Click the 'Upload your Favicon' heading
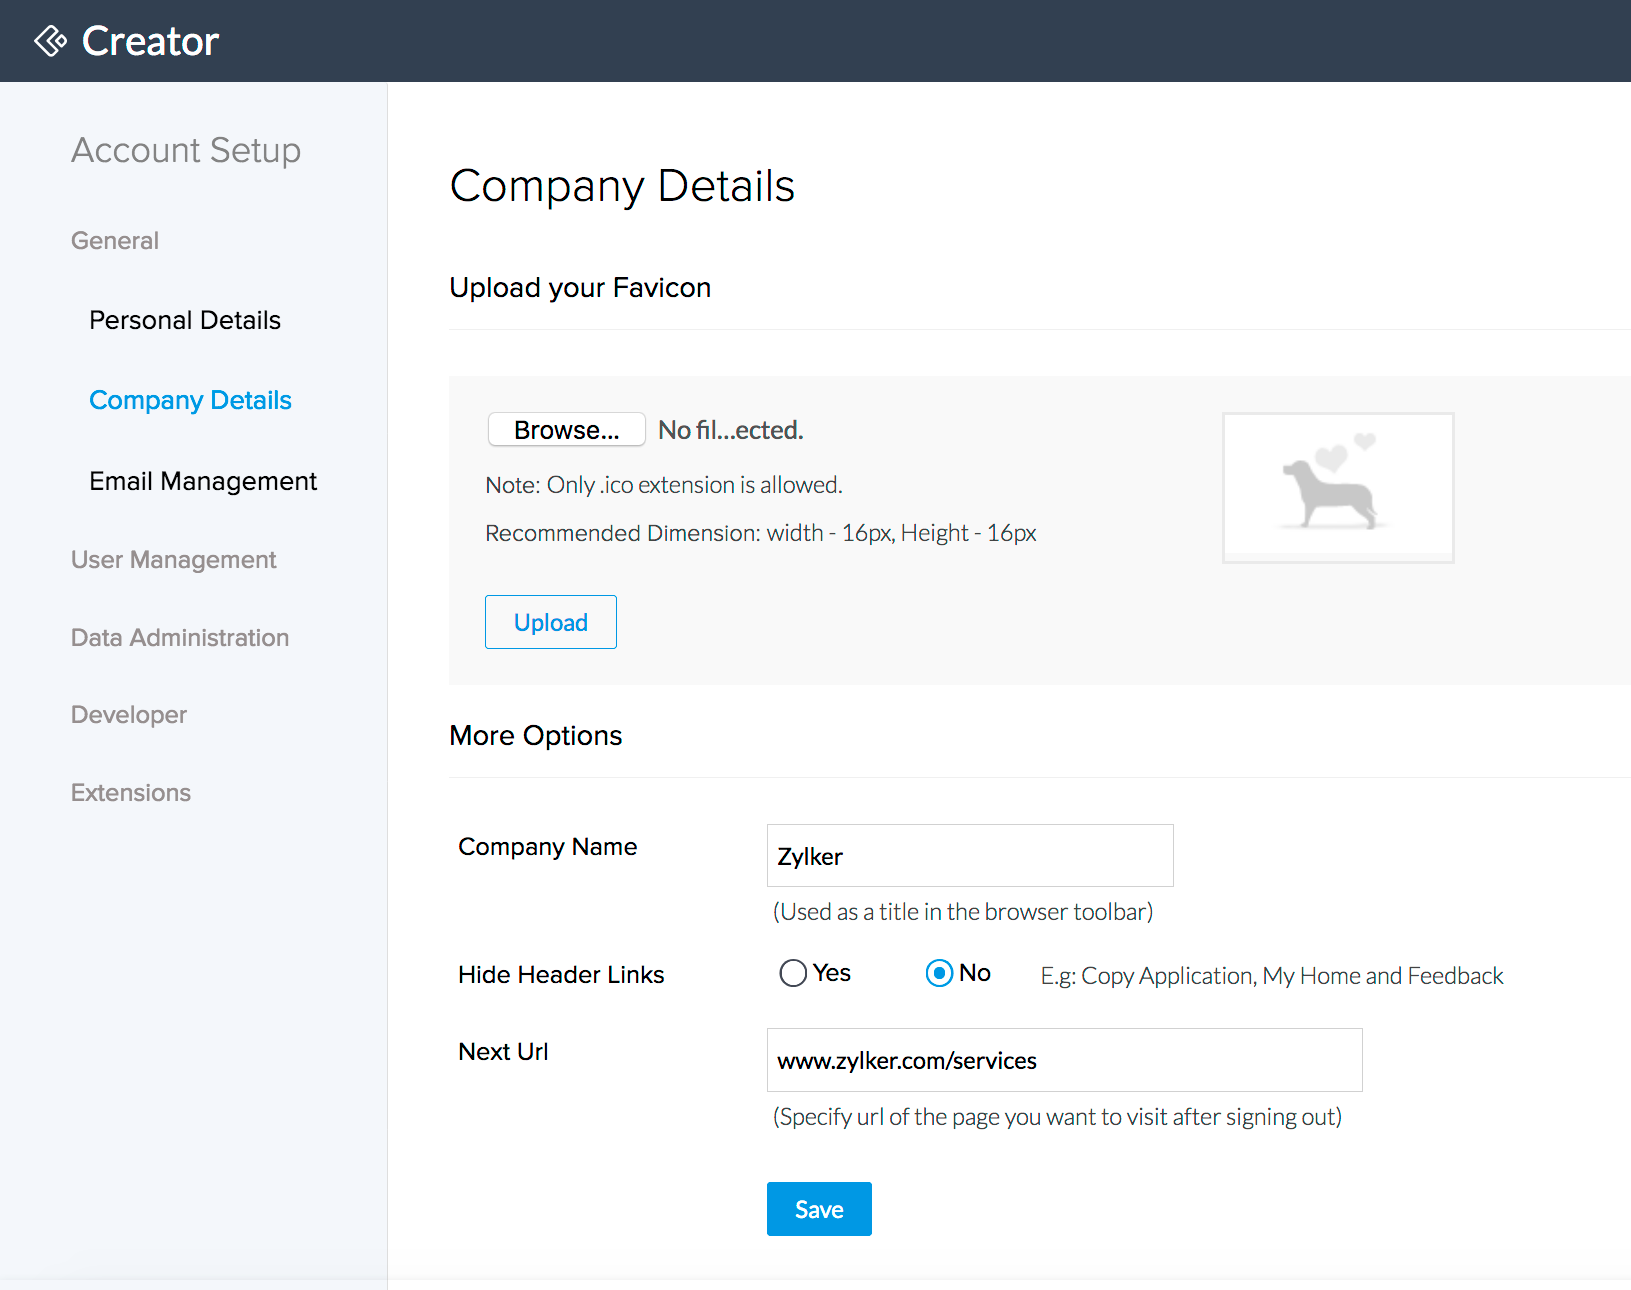This screenshot has width=1631, height=1290. pos(580,288)
